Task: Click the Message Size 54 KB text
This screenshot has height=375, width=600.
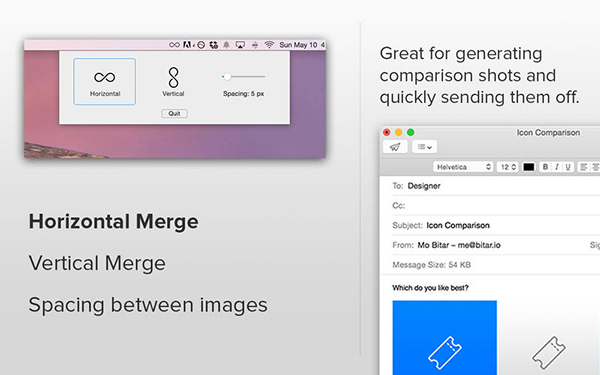Action: [432, 265]
